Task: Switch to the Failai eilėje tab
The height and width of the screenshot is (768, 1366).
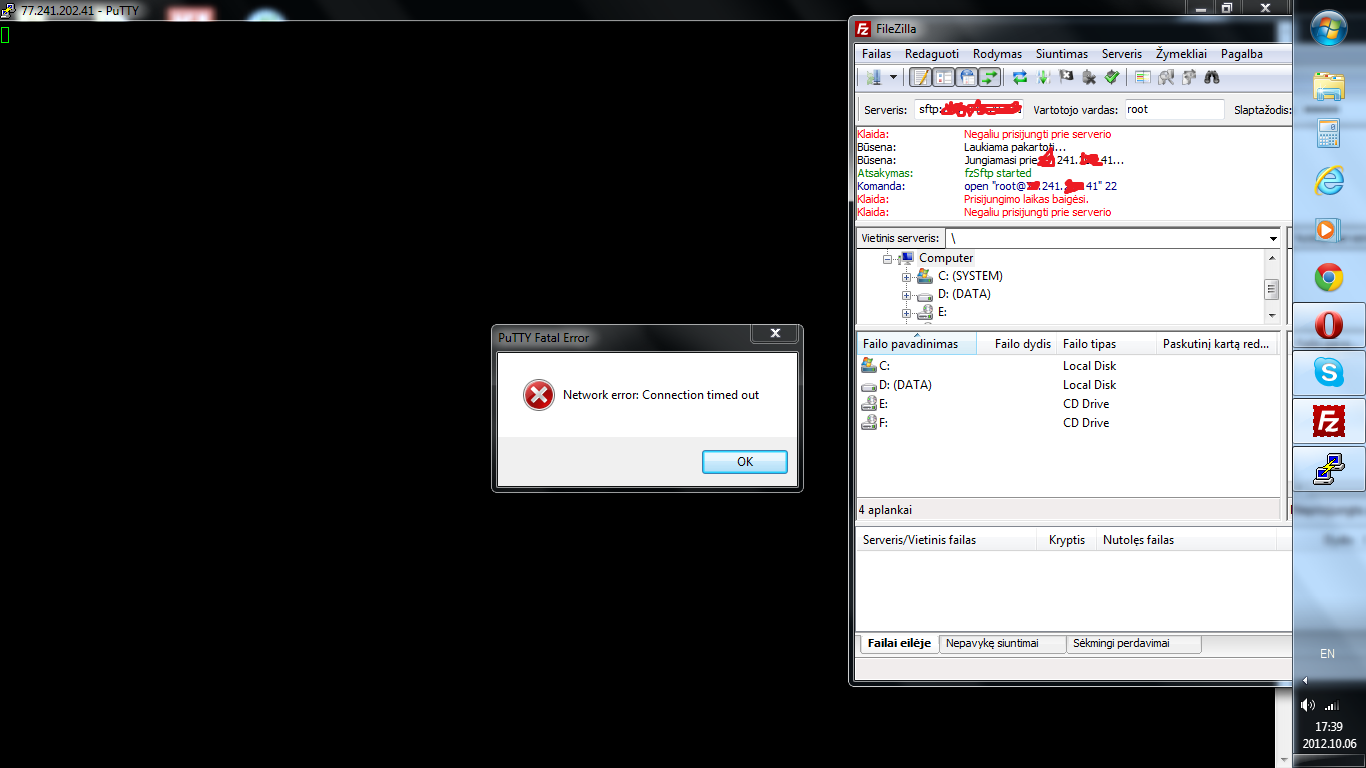Action: point(899,643)
